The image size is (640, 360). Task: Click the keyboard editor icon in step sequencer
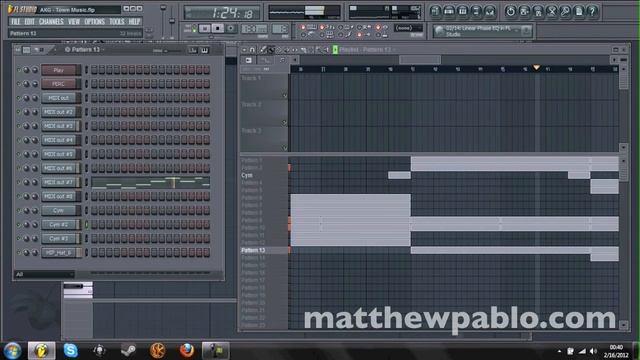pyautogui.click(x=204, y=50)
